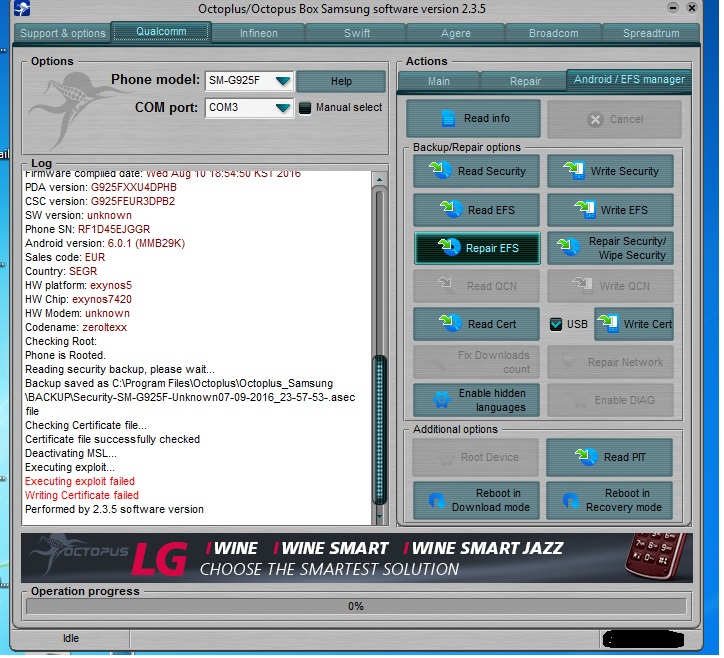This screenshot has height=658, width=724.
Task: Switch to the Main actions tab
Action: coord(439,81)
